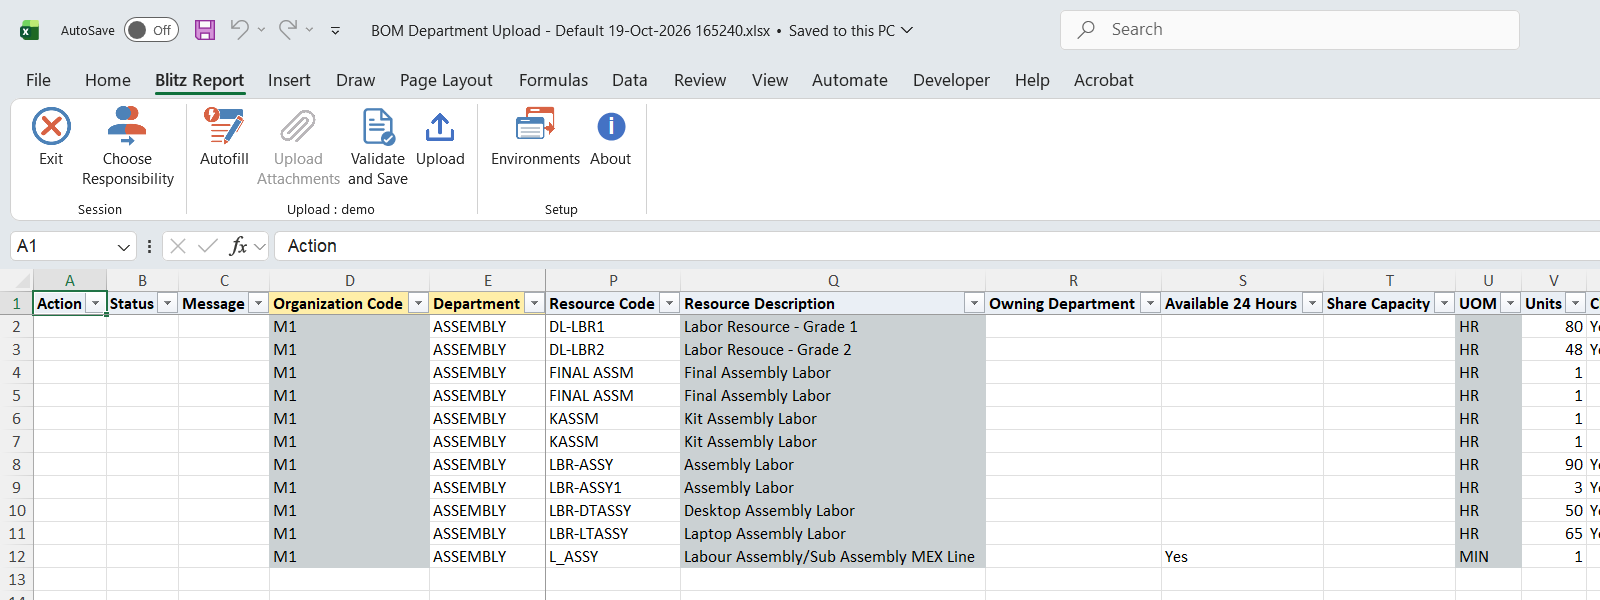Switch to the Home tab
The height and width of the screenshot is (600, 1600).
[x=108, y=80]
